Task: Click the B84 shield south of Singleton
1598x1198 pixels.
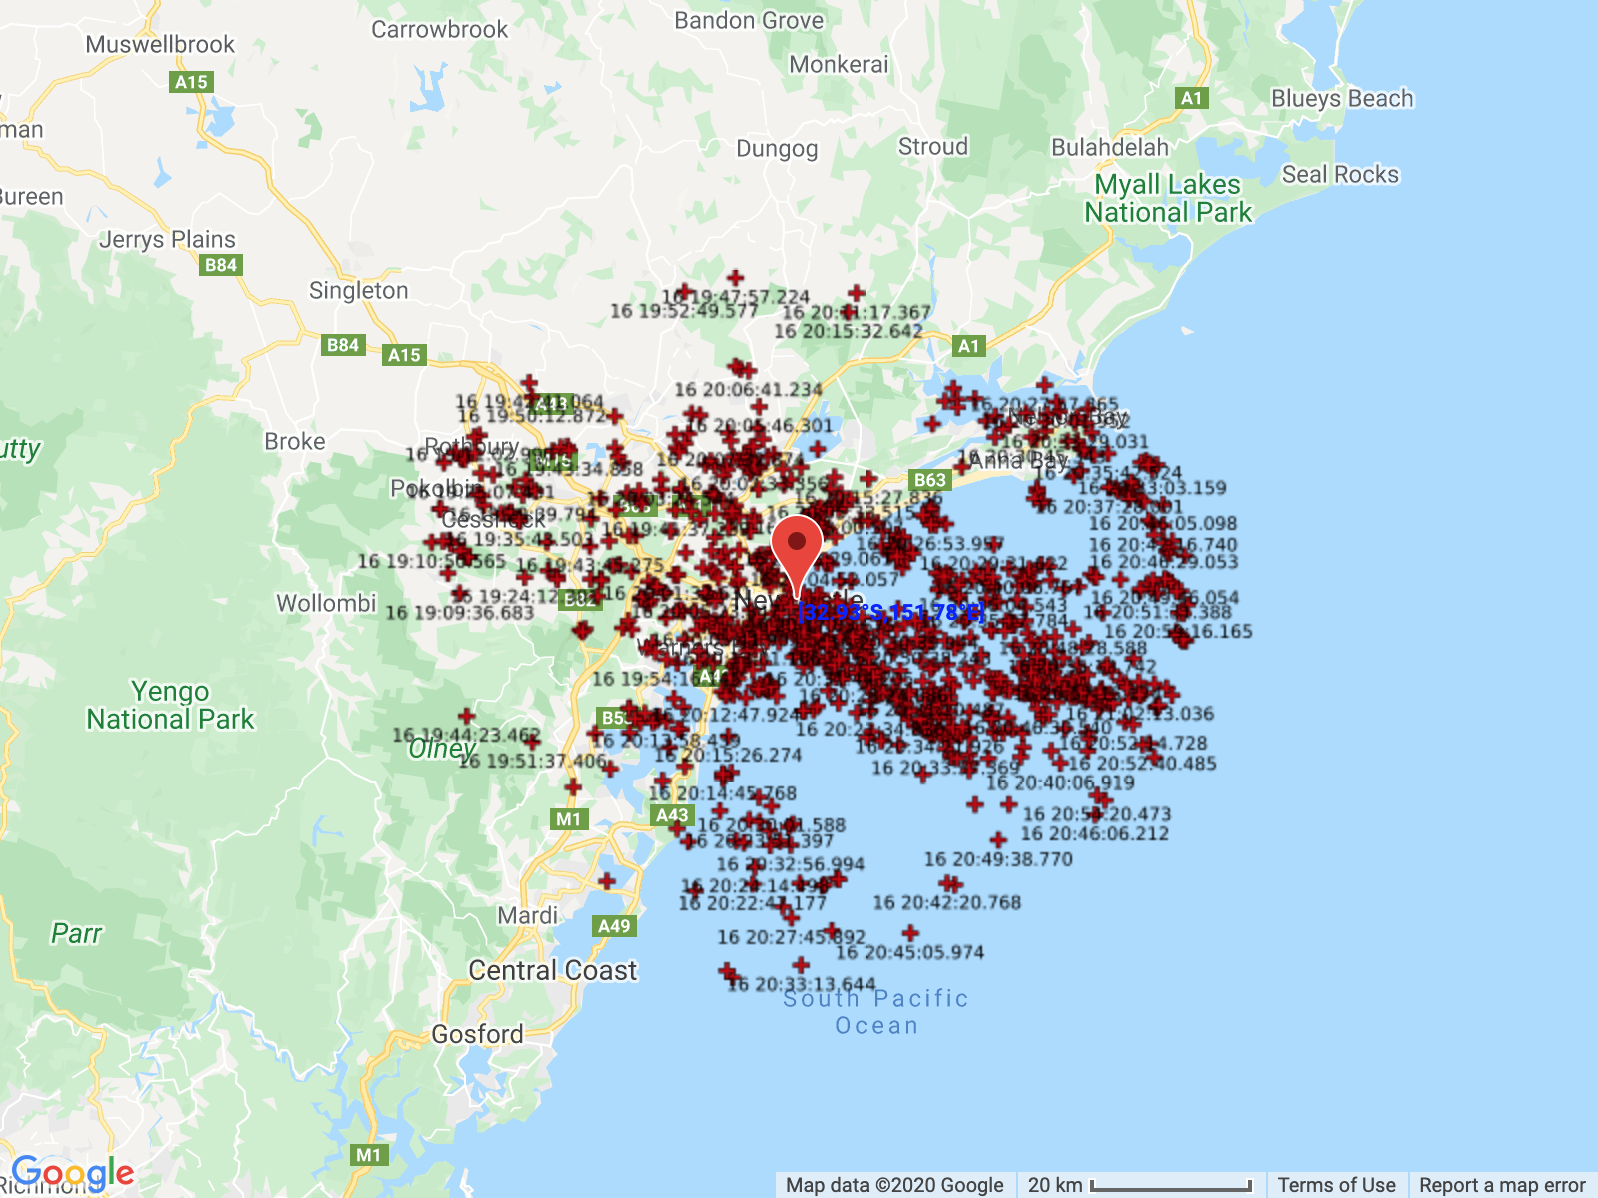Action: pyautogui.click(x=342, y=345)
